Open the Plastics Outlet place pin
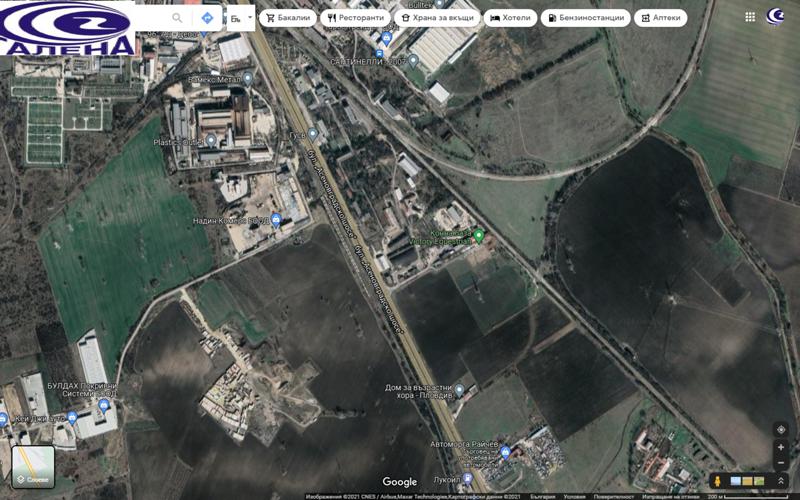This screenshot has height=500, width=800. (x=211, y=140)
